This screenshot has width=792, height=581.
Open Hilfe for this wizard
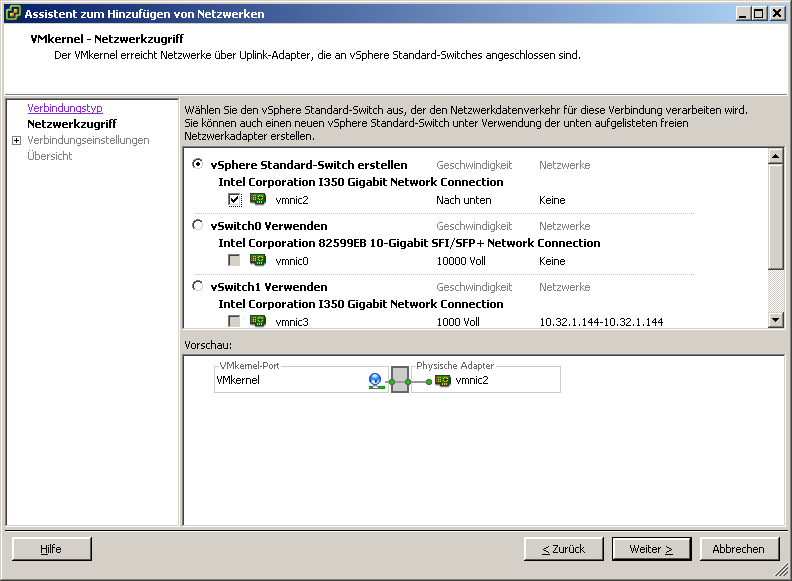point(51,549)
